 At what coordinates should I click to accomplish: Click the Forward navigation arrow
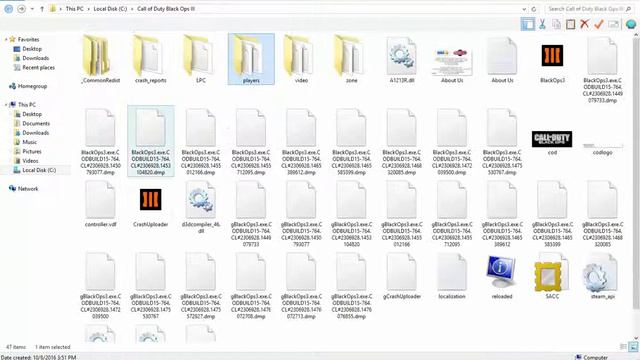(x=21, y=9)
